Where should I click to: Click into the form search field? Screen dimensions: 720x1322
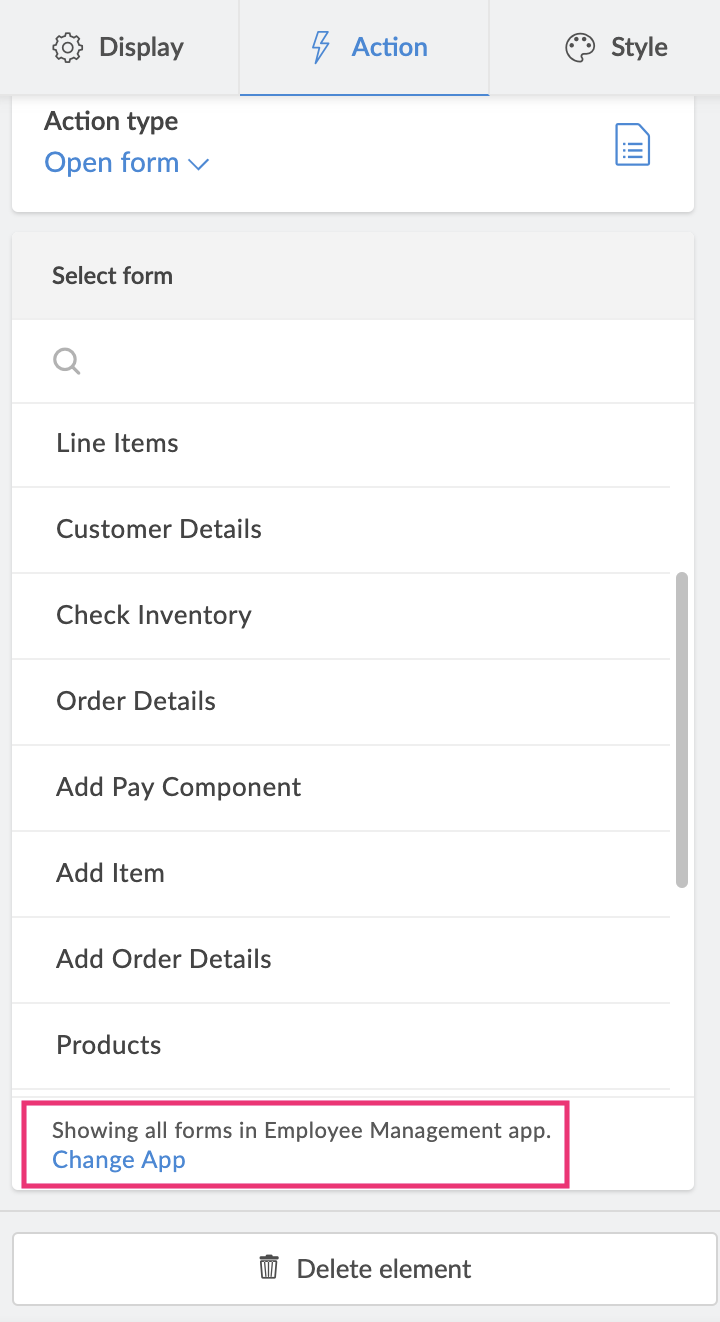coord(370,361)
